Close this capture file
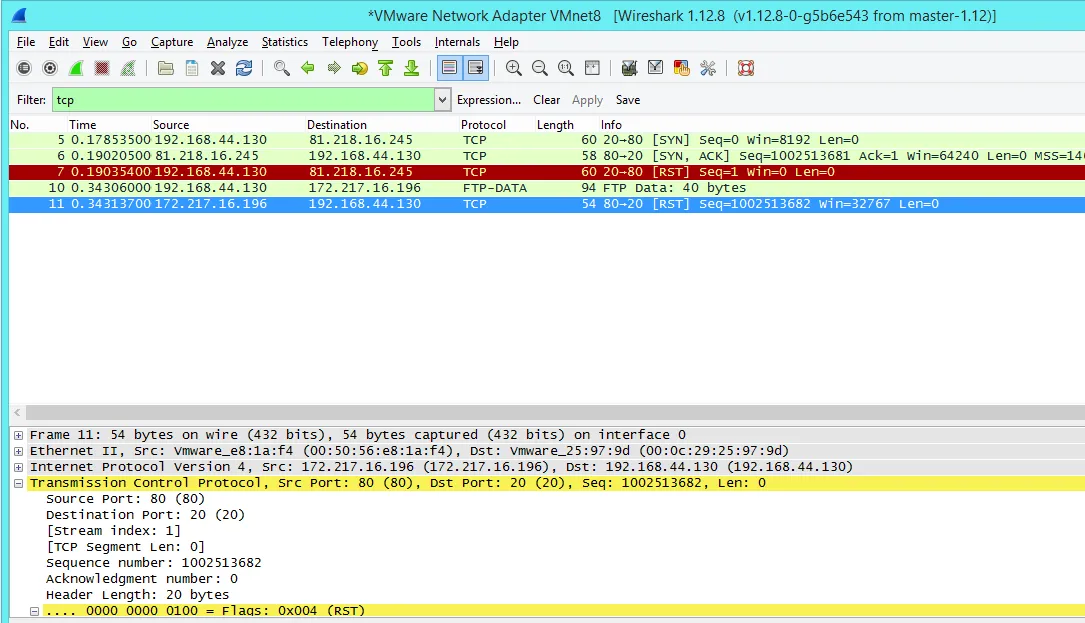Screen dimensions: 1085x623 218,68
